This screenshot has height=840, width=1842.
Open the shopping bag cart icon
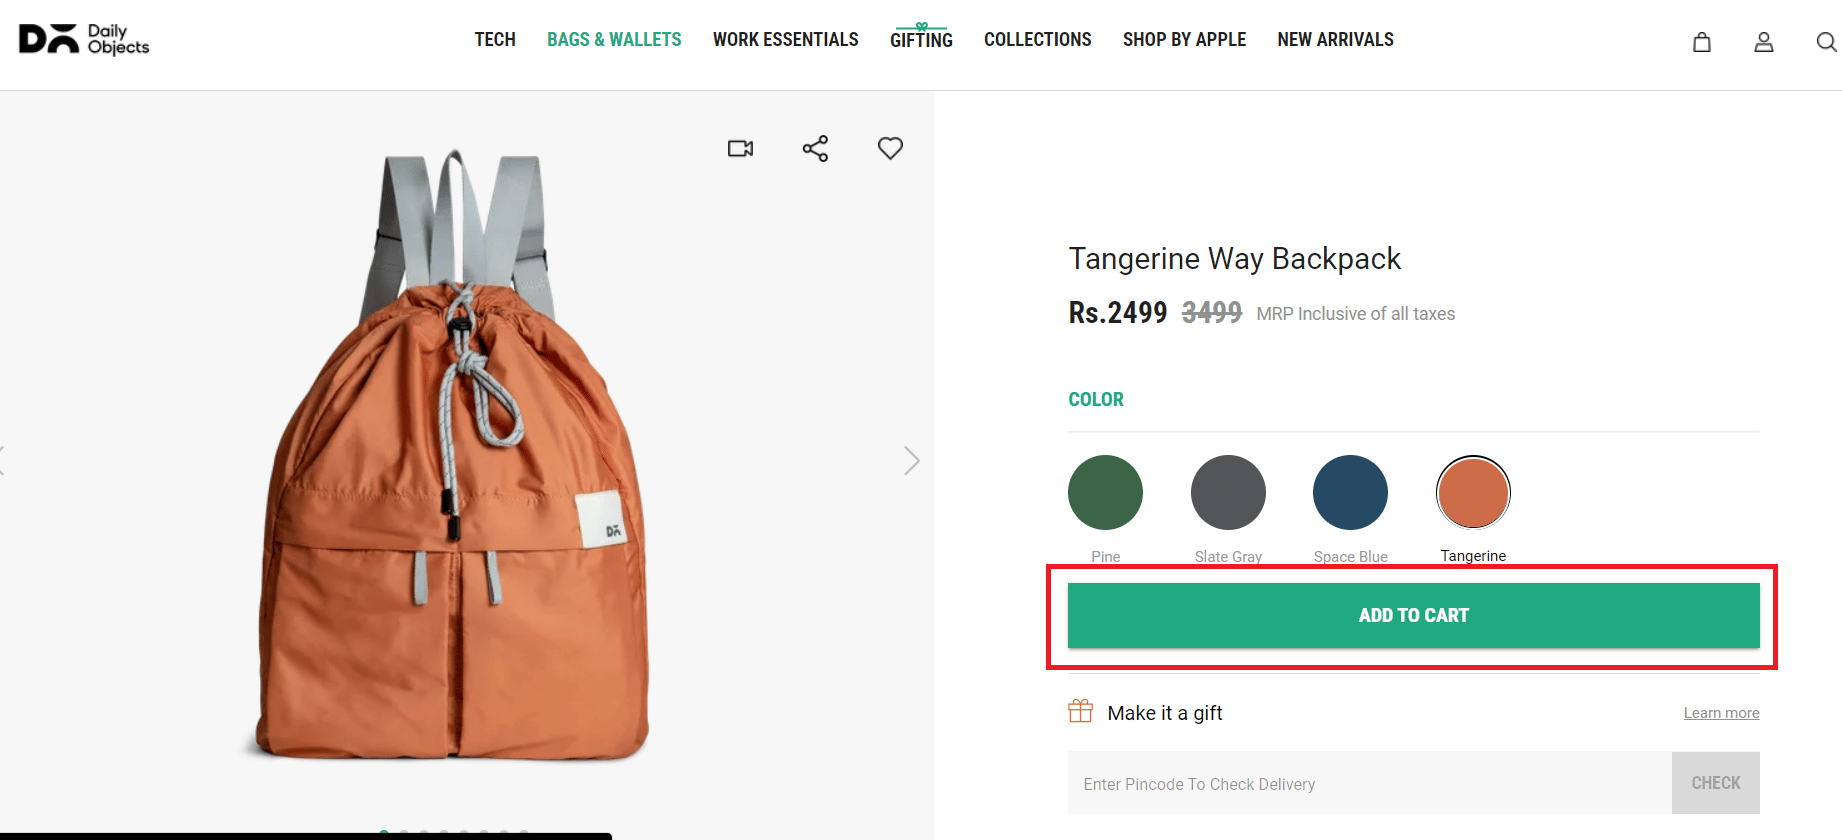1701,42
